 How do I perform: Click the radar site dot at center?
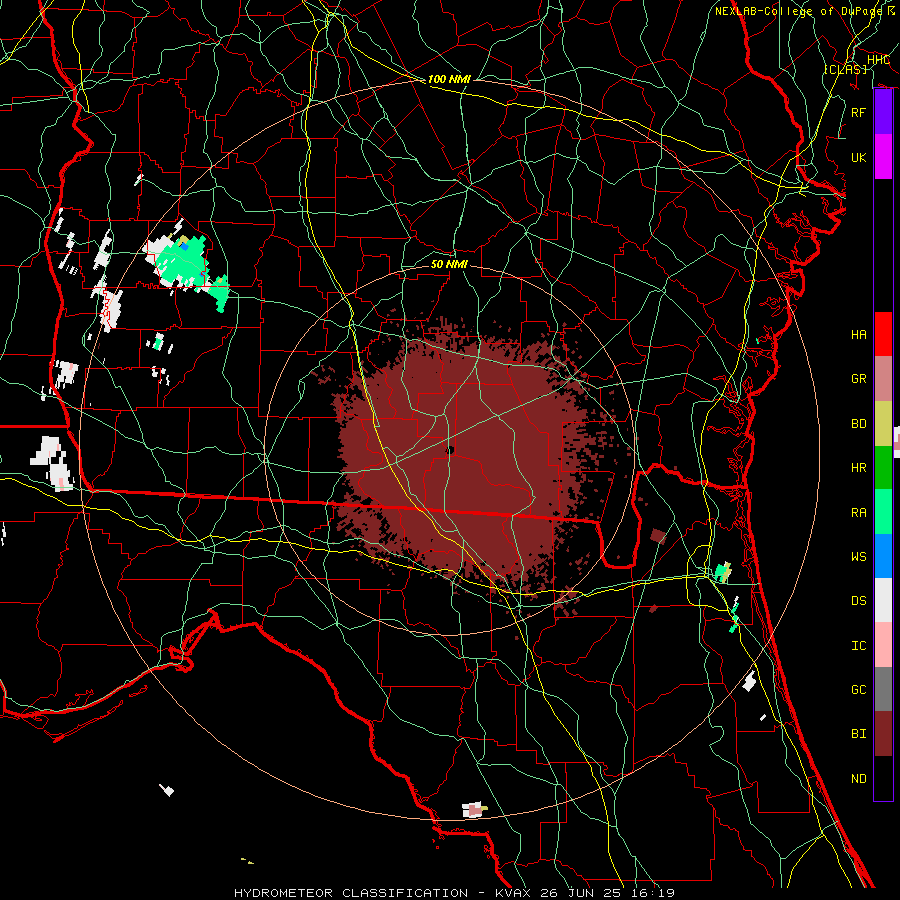point(450,450)
